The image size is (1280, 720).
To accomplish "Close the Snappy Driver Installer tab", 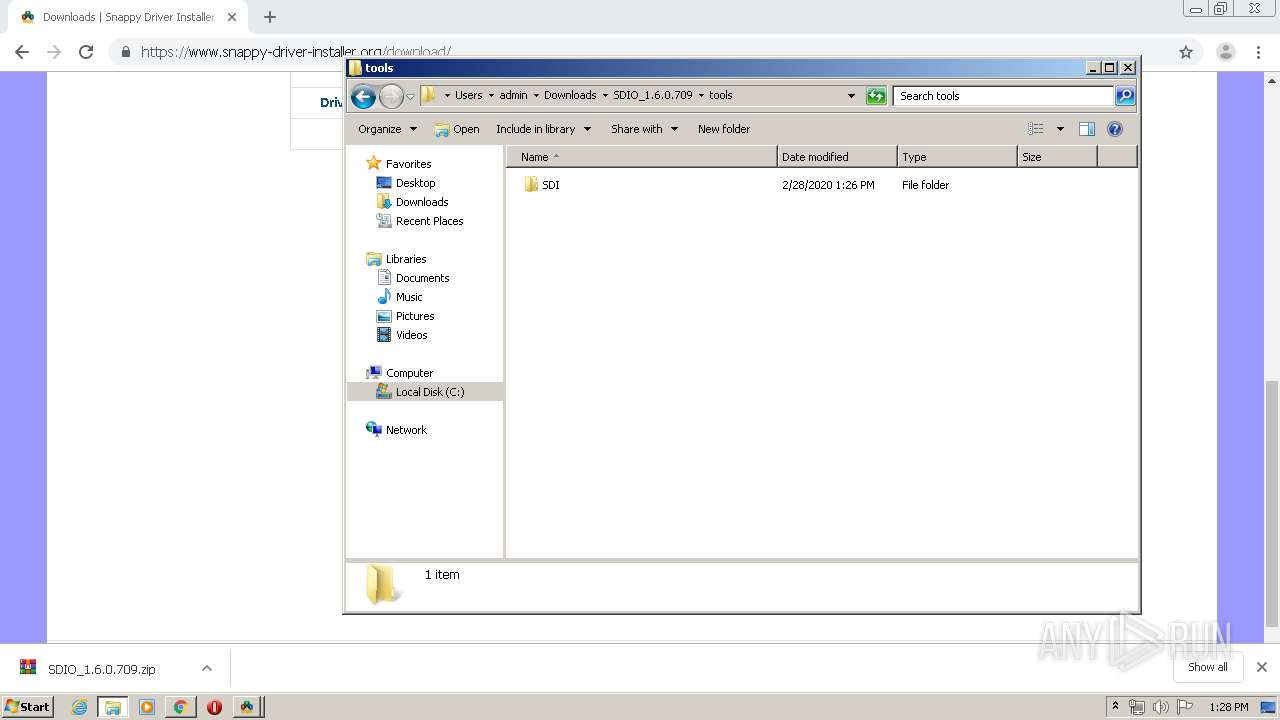I will coord(232,17).
